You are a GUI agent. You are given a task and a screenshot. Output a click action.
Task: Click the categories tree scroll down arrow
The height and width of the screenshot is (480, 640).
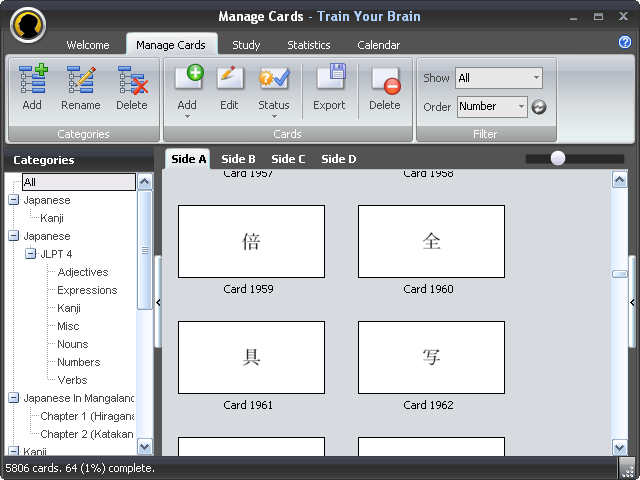point(144,447)
